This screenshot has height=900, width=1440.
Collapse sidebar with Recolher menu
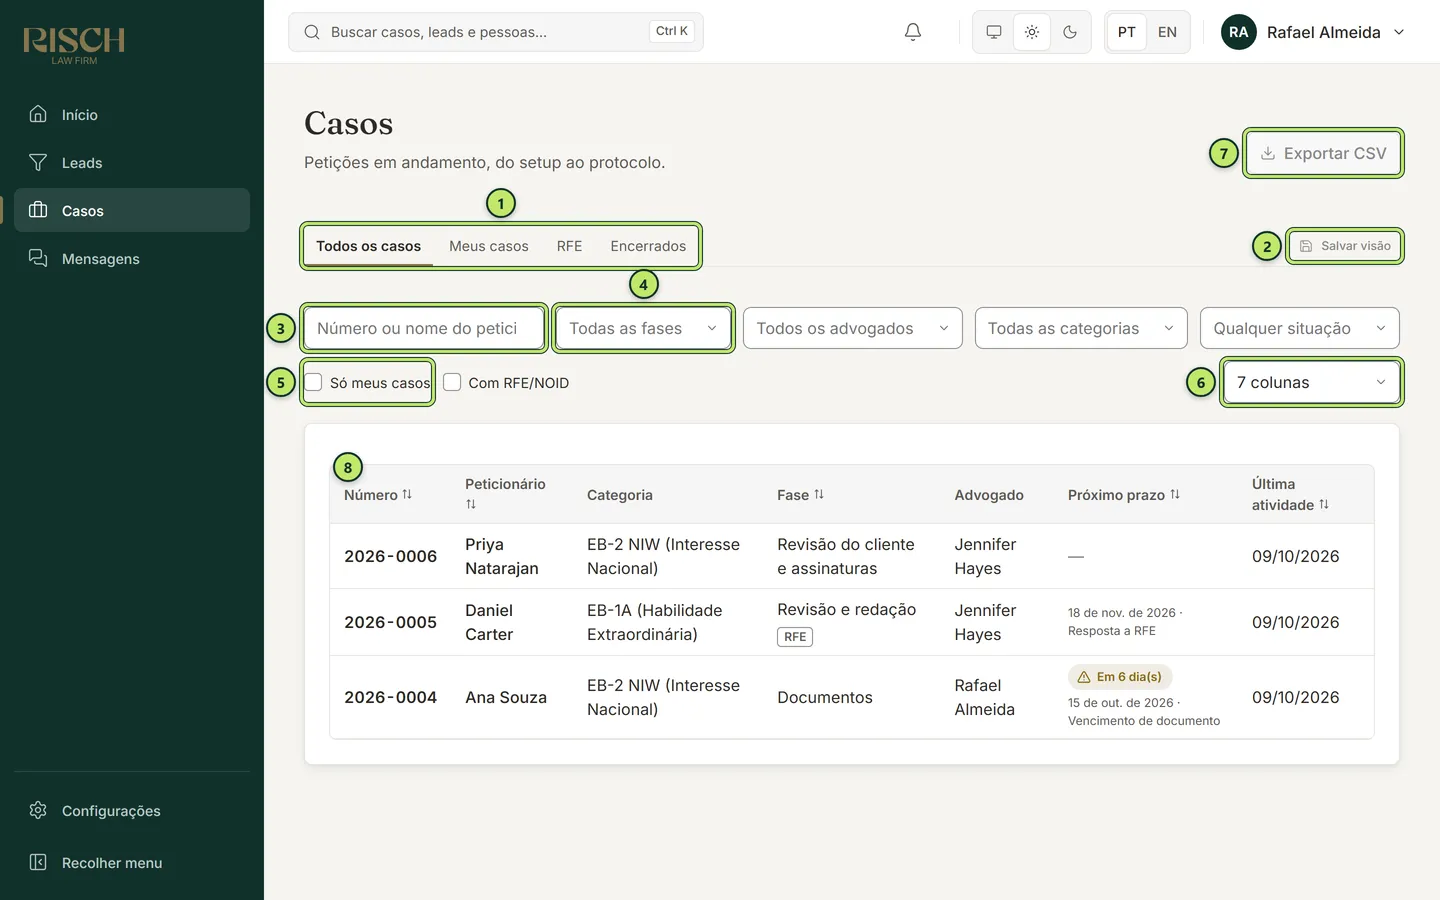(x=132, y=863)
